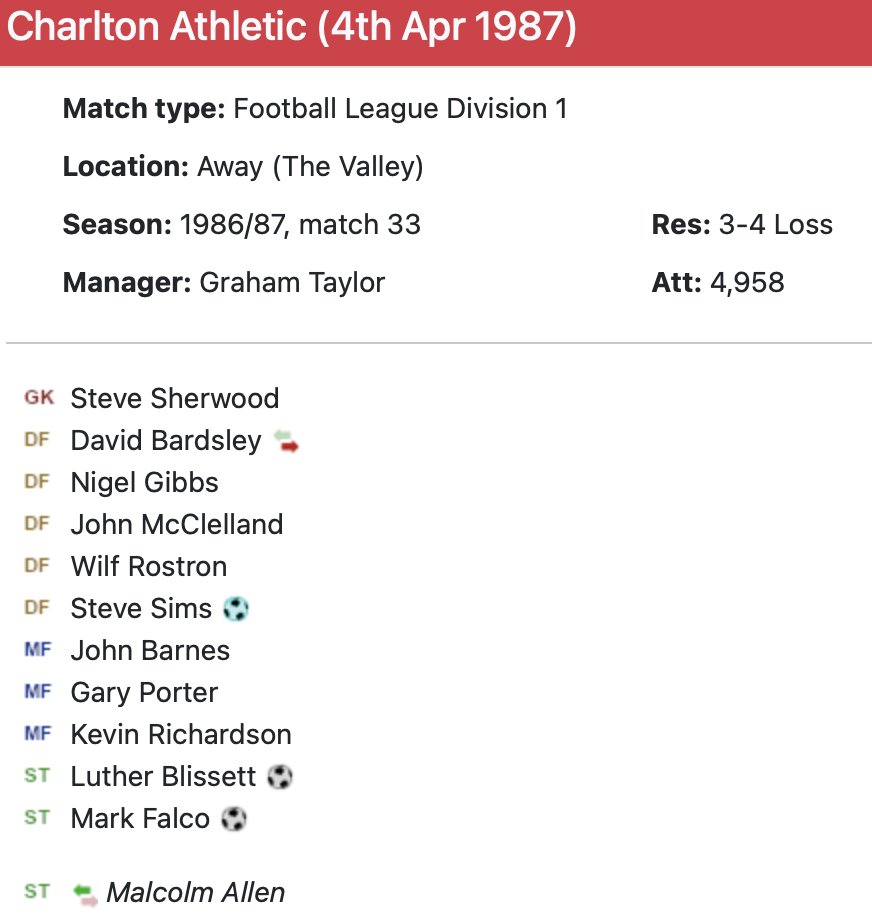Click manager name Graham Taylor
872x920 pixels.
pos(292,283)
